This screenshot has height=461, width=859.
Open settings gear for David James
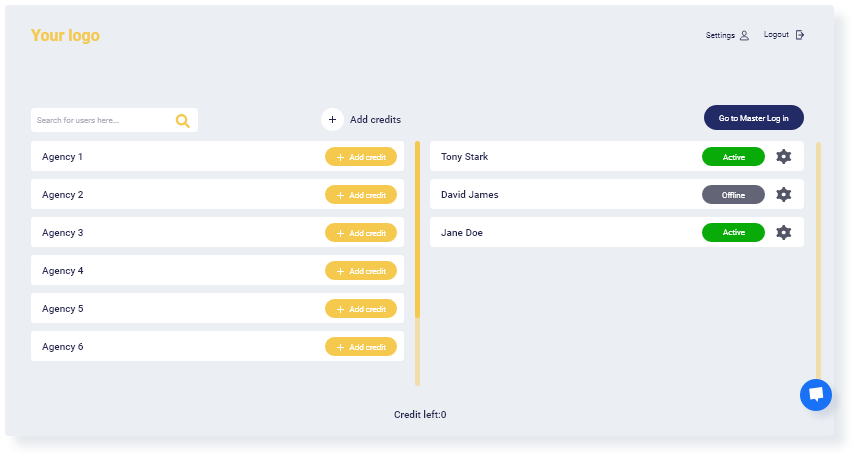[783, 194]
